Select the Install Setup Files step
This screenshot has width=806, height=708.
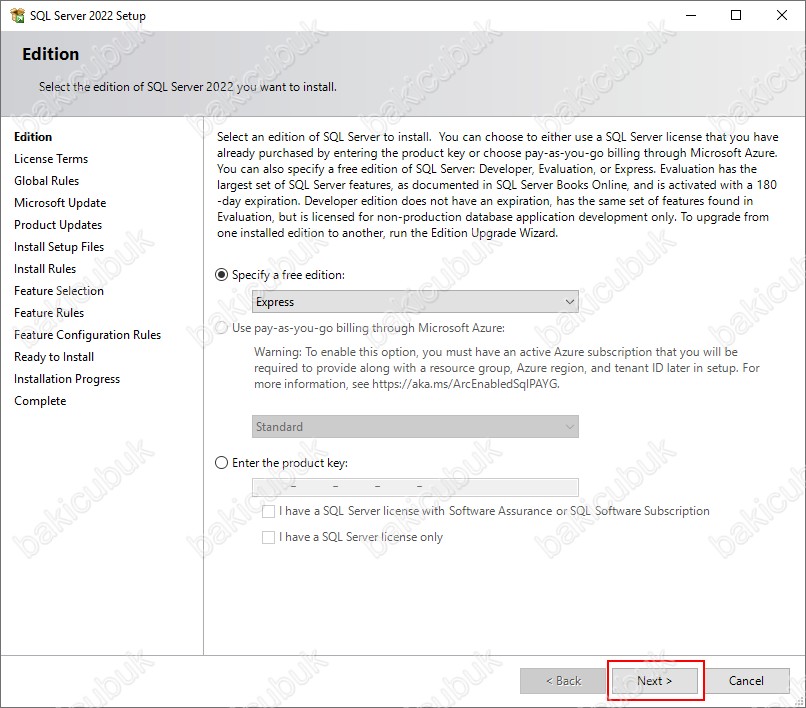tap(59, 247)
